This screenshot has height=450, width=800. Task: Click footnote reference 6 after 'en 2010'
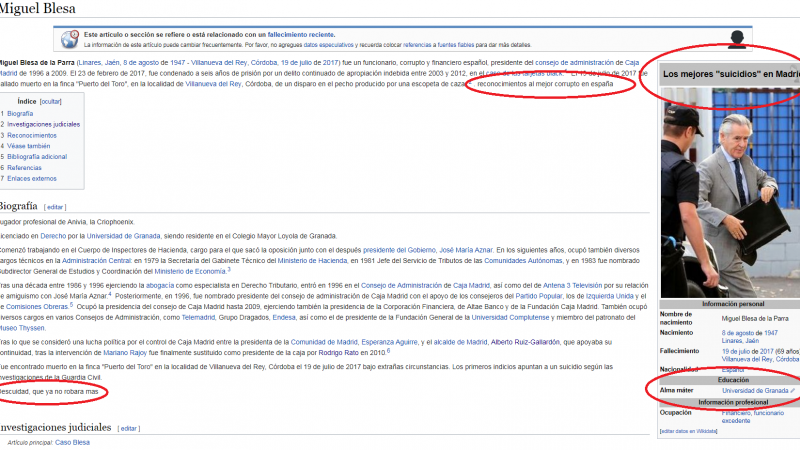388,351
